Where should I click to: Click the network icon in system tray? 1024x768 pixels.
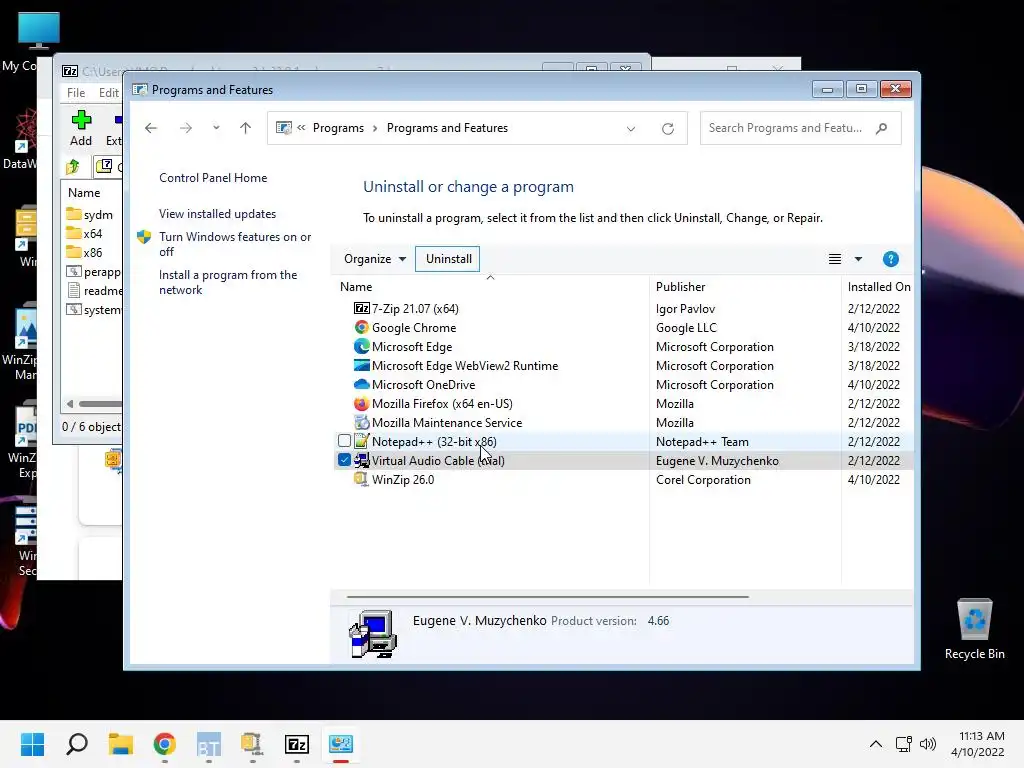coord(903,744)
